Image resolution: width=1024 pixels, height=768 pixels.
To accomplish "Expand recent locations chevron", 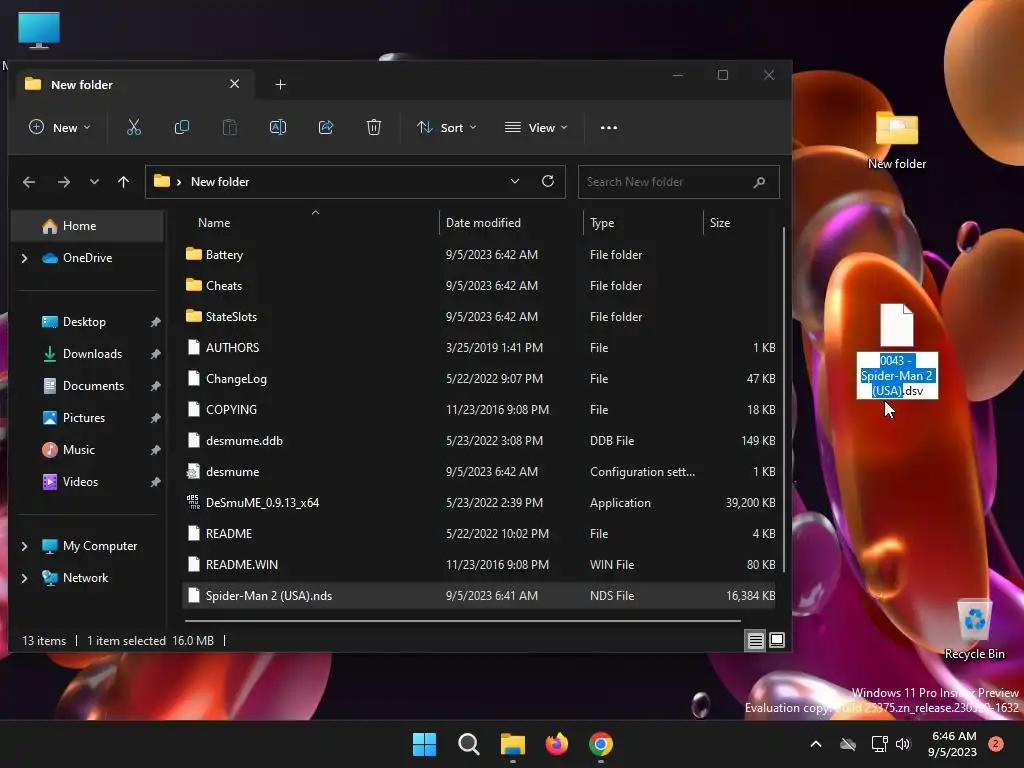I will click(94, 182).
